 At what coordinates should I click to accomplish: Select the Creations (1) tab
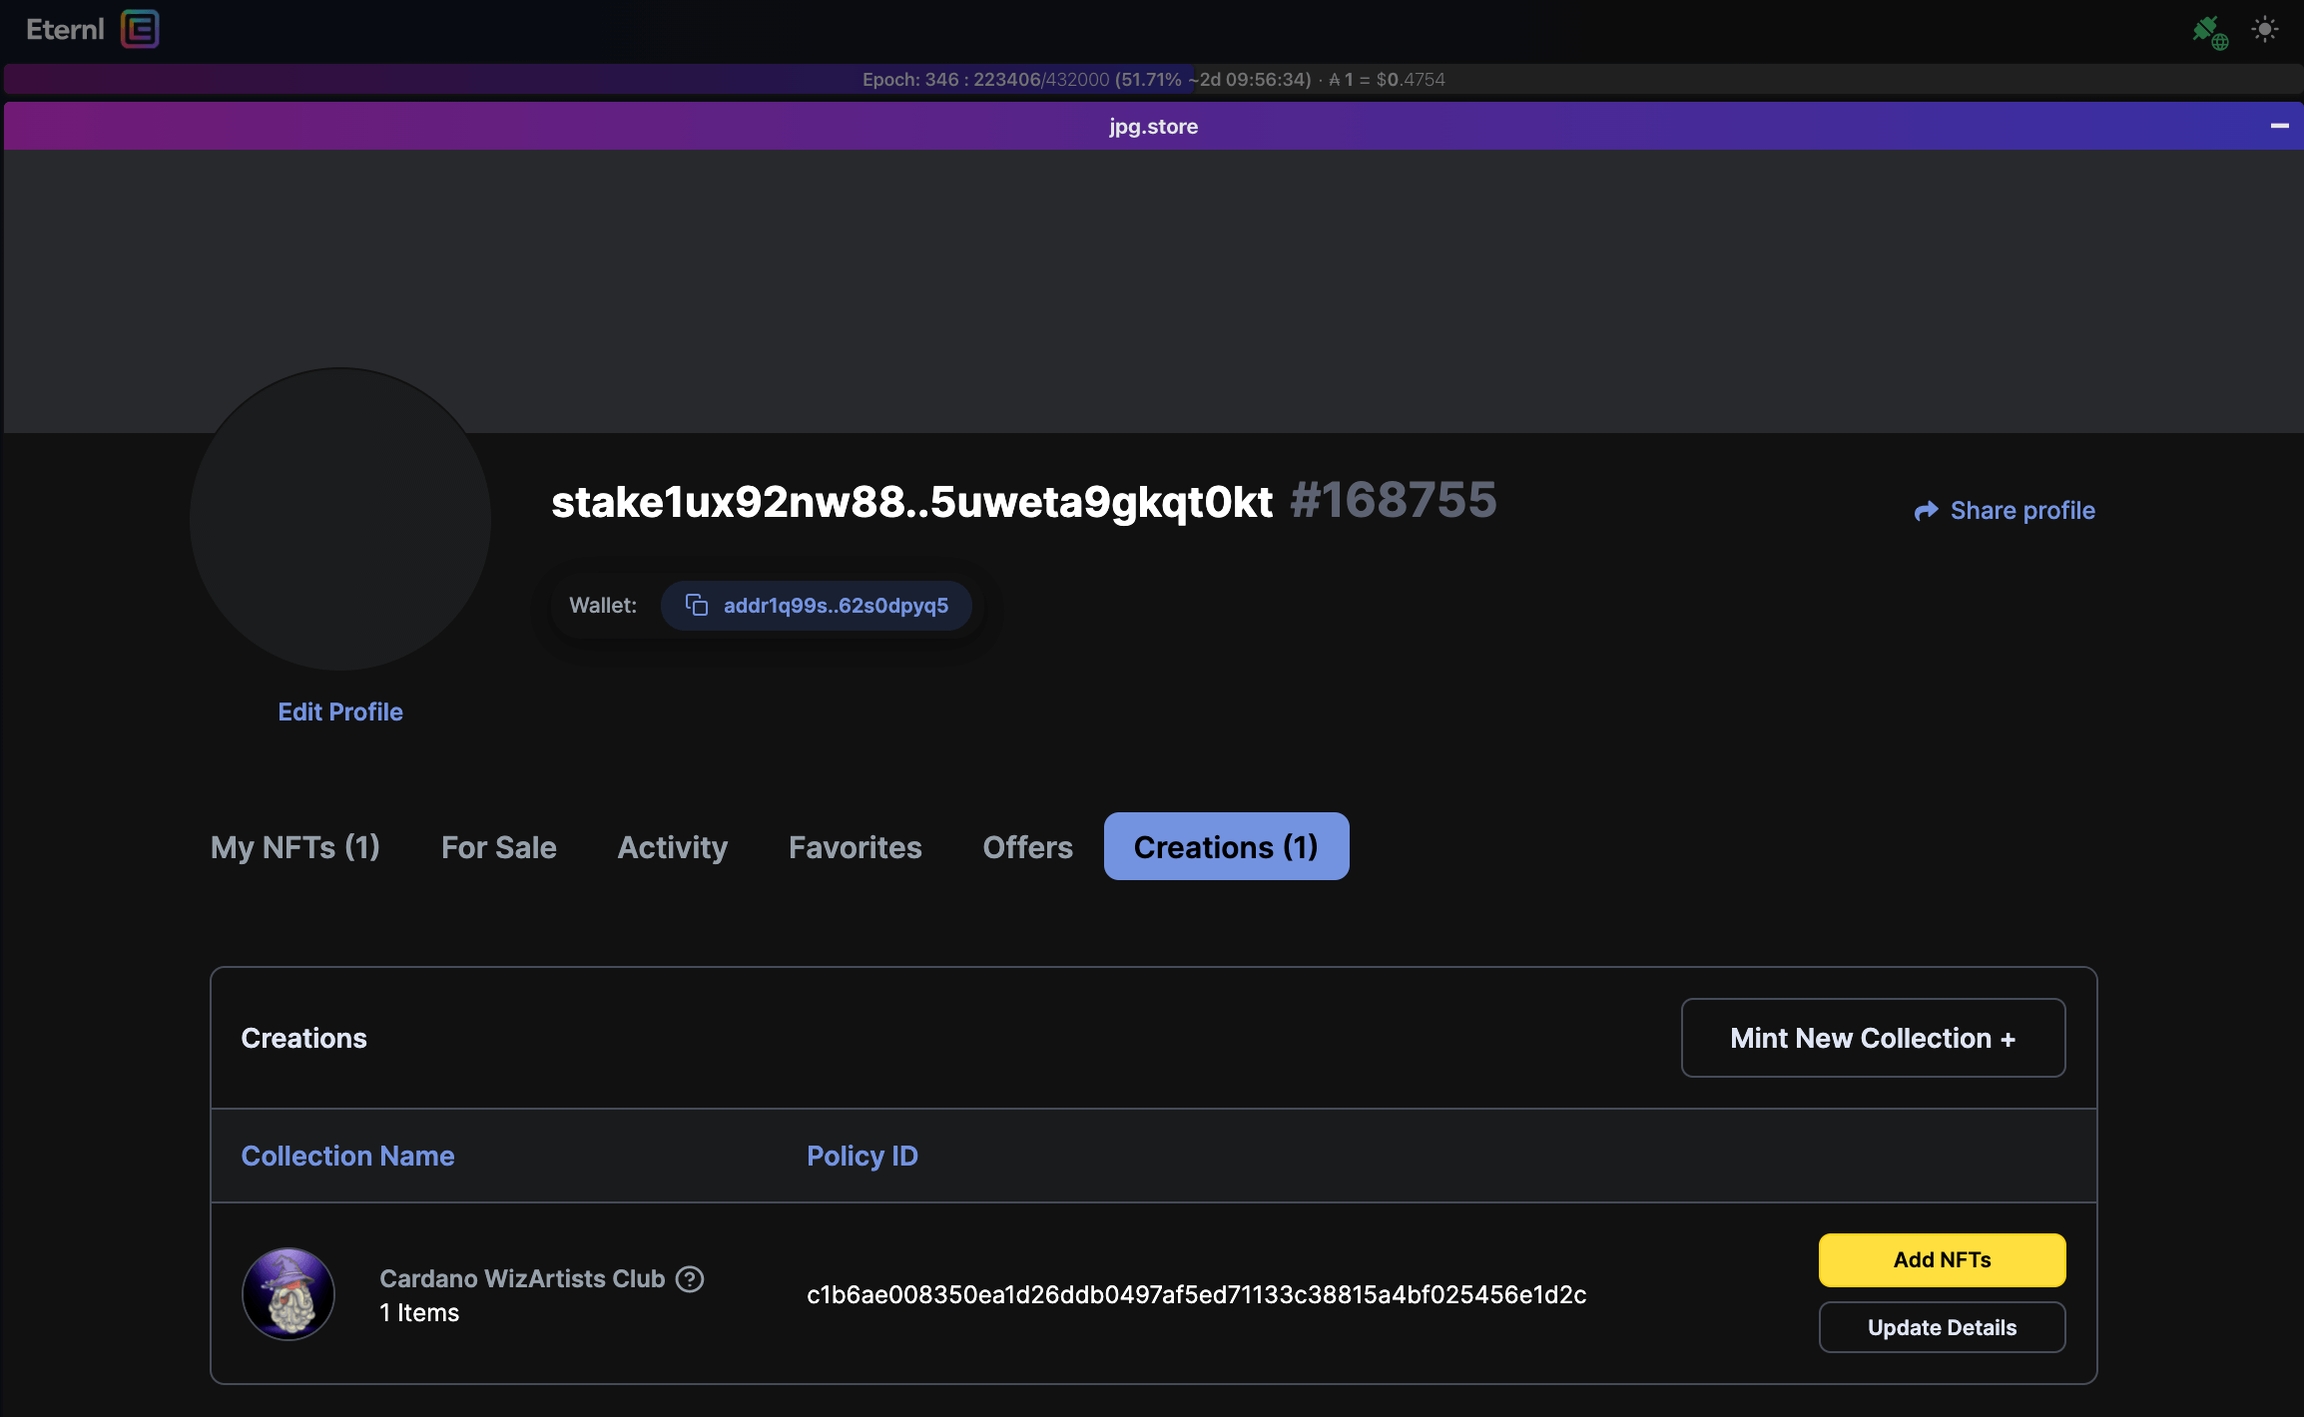1225,847
